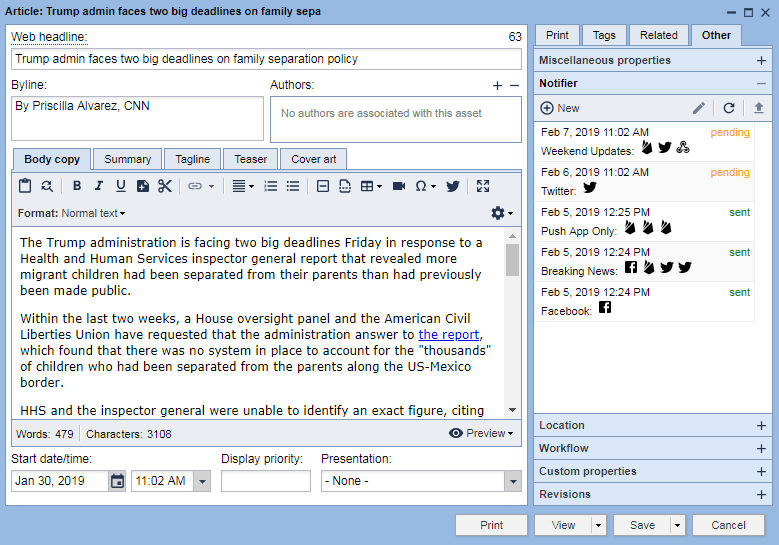
Task: Select the Other tab
Action: (716, 35)
